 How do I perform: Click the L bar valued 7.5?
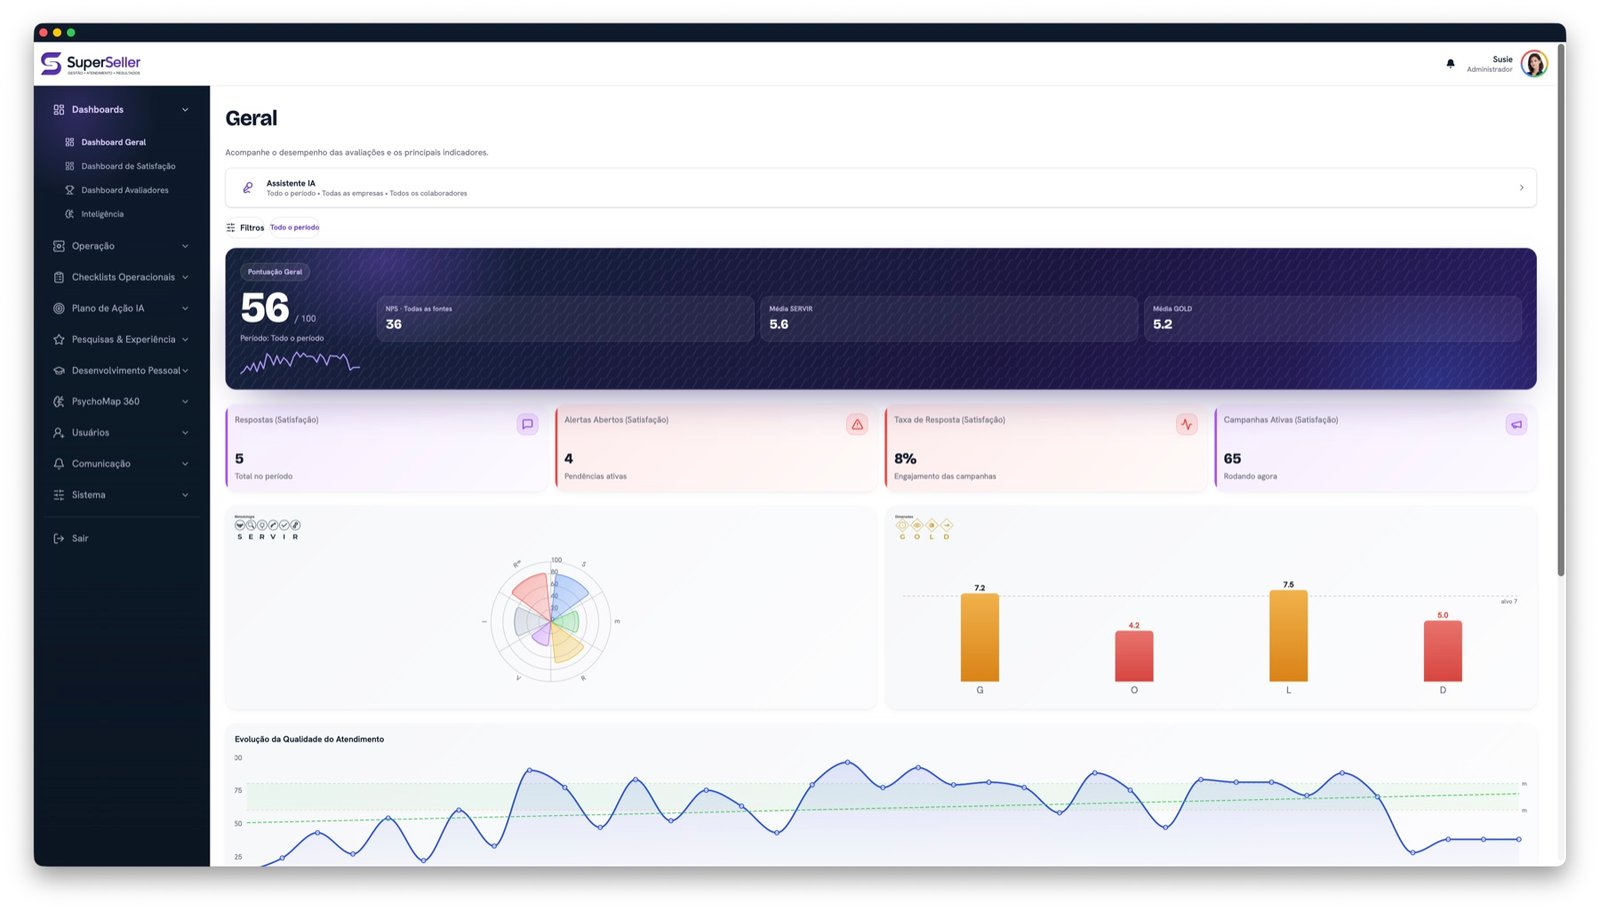1288,636
